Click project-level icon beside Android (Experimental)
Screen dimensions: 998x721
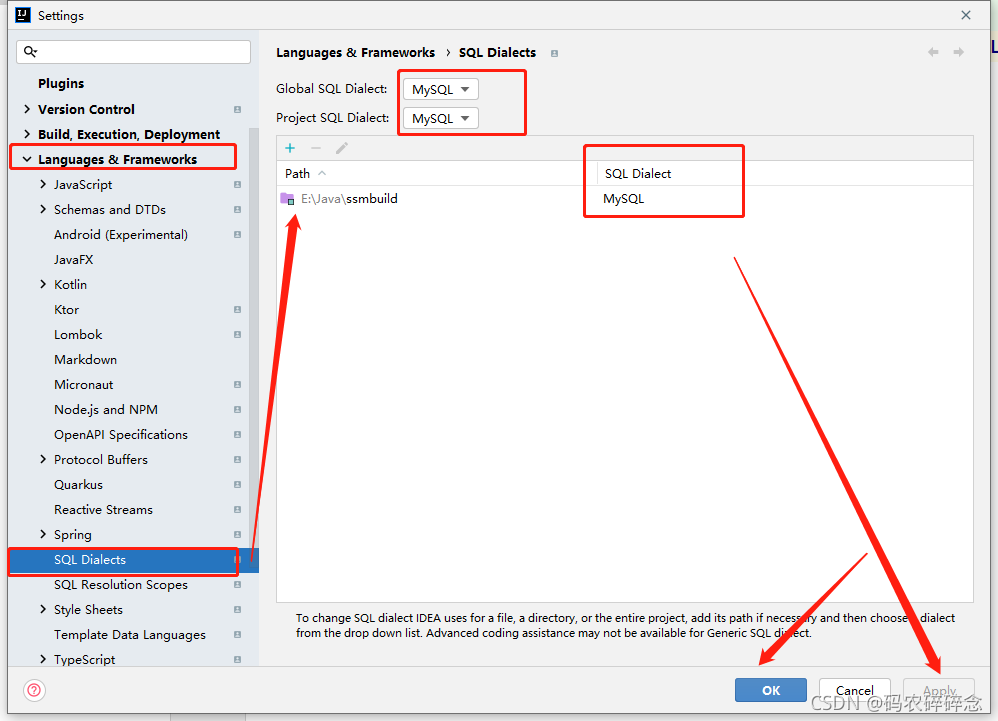237,234
